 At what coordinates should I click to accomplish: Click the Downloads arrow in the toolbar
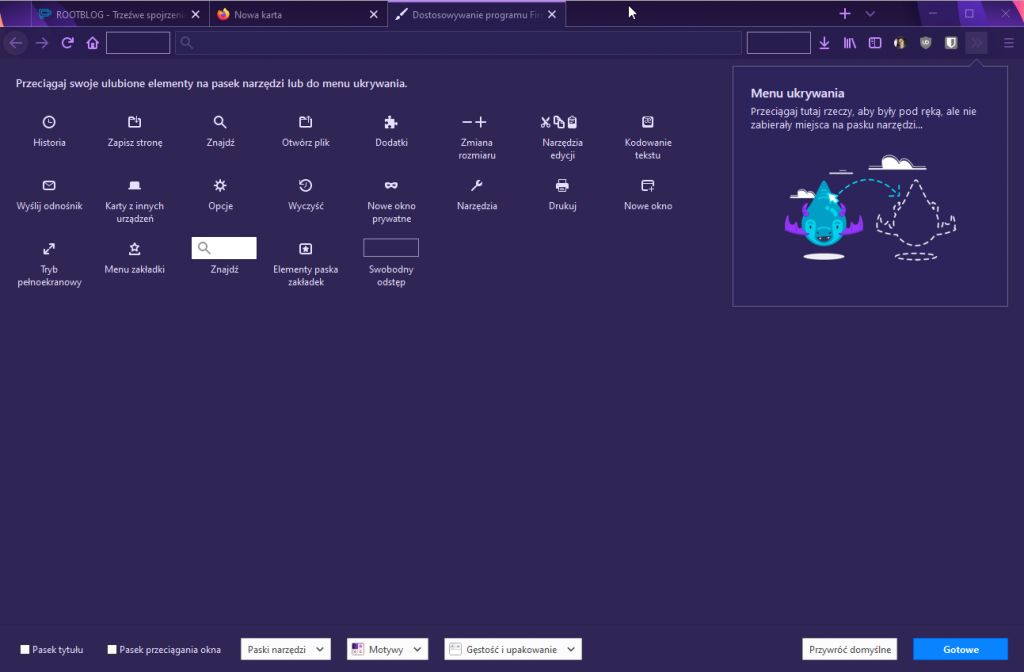pyautogui.click(x=824, y=42)
